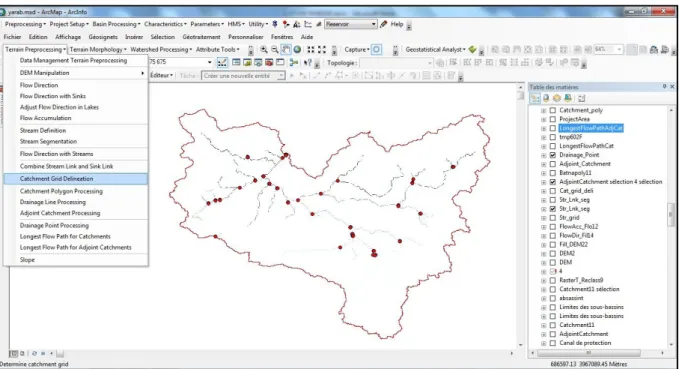The image size is (679, 369).
Task: Open the Geostatistical Analyst dropdown
Action: pos(435,49)
